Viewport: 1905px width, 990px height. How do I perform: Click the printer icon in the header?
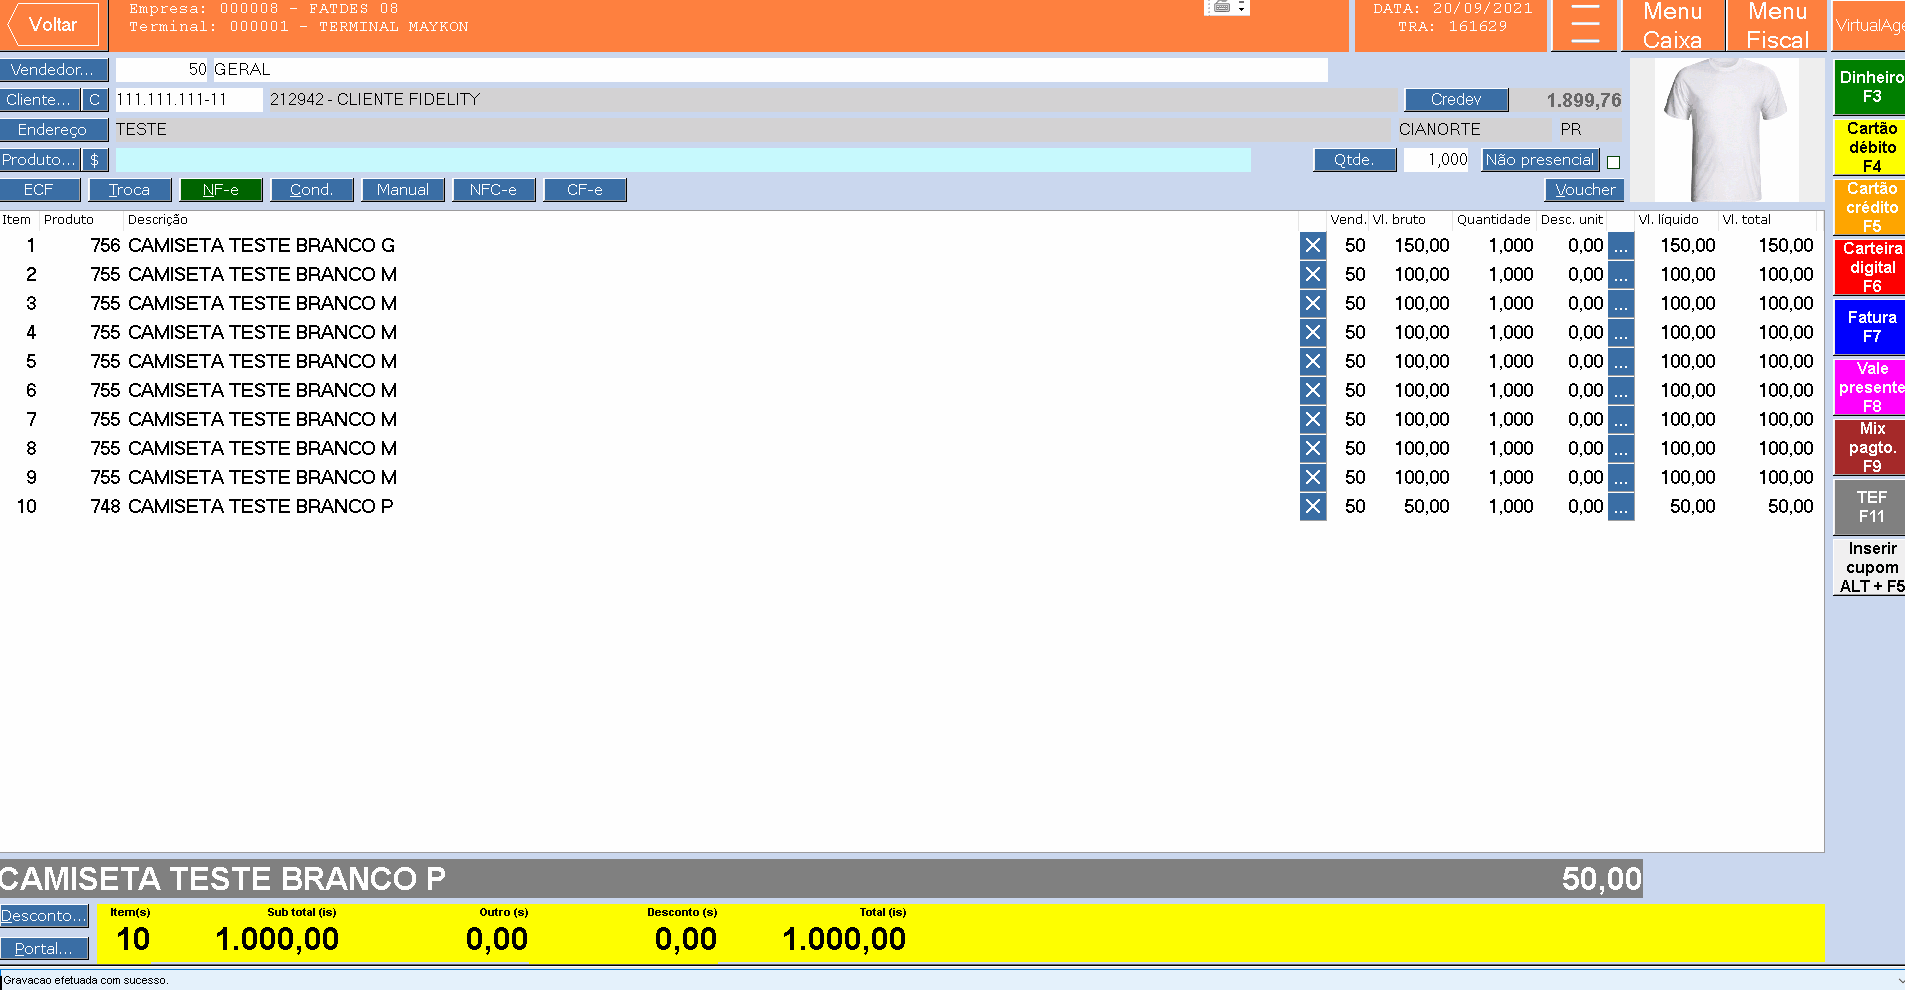[1221, 7]
